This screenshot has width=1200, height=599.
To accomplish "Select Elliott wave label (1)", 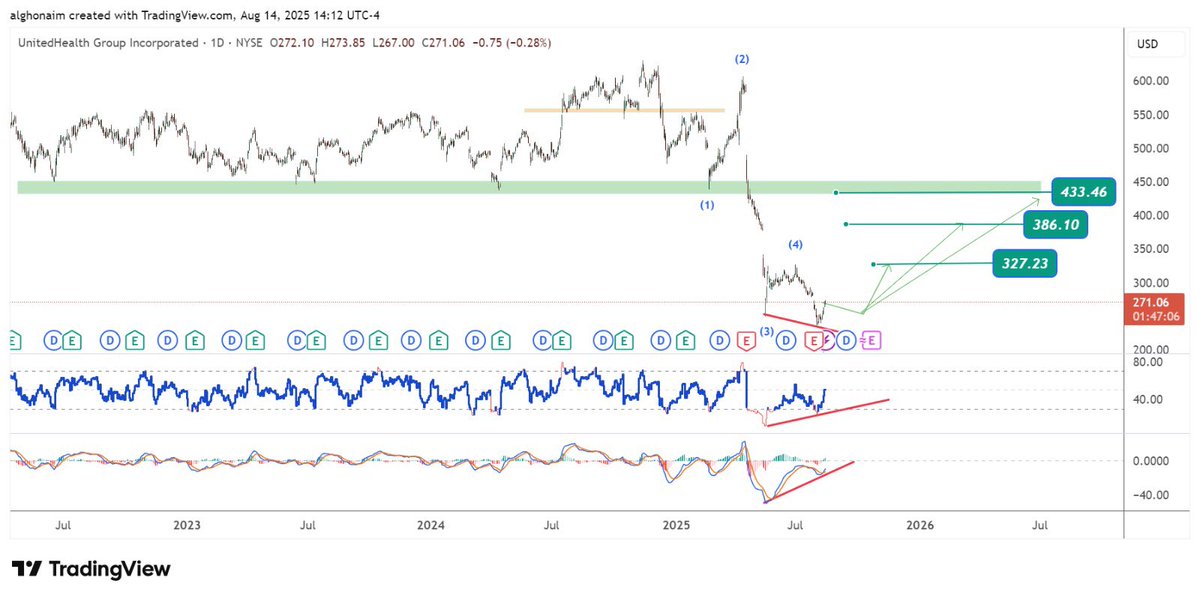I will coord(707,204).
